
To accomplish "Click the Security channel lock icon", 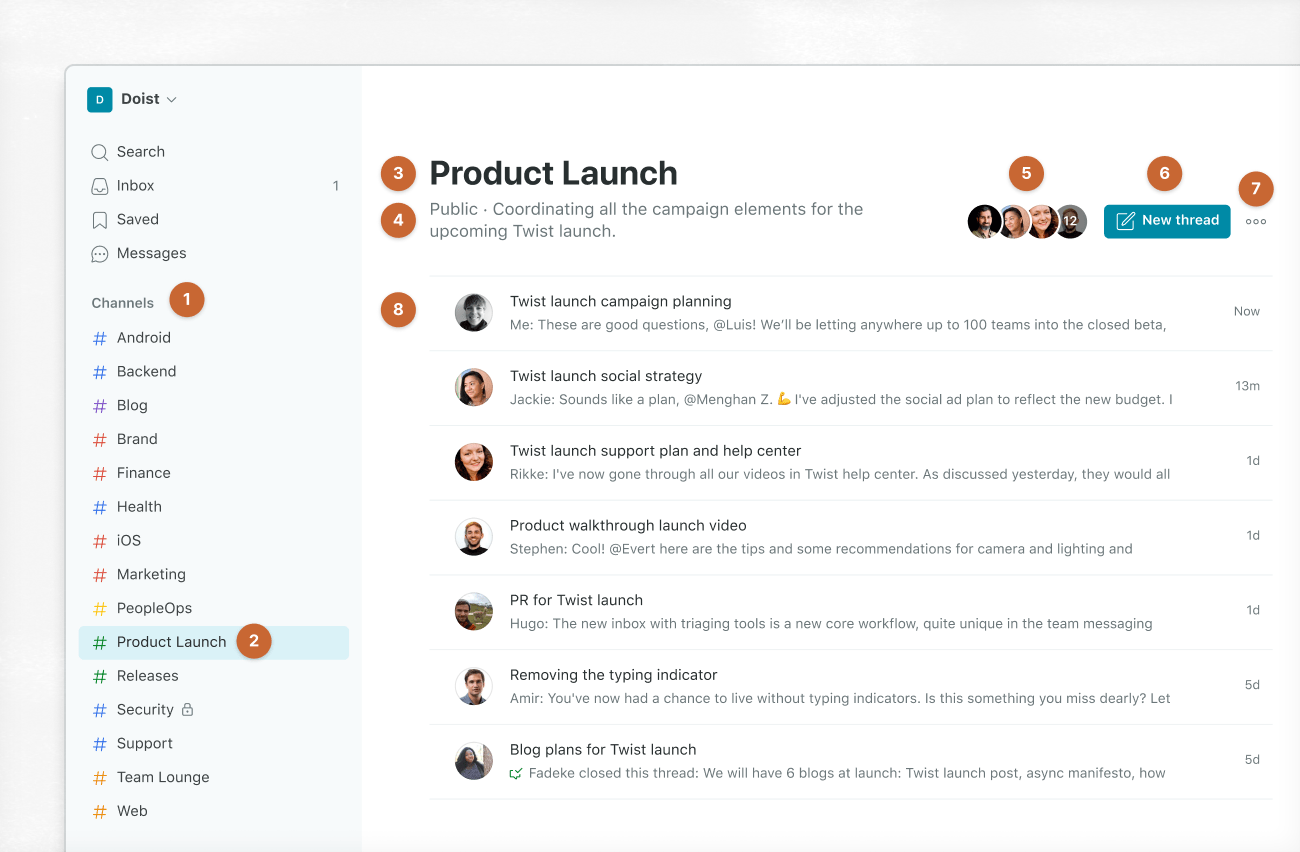I will coord(187,710).
